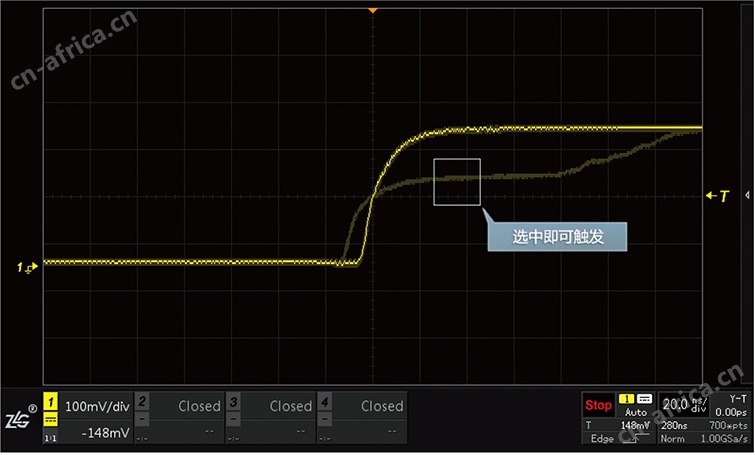Image resolution: width=755 pixels, height=455 pixels.
Task: Enable closed channel 2
Action: [x=180, y=417]
